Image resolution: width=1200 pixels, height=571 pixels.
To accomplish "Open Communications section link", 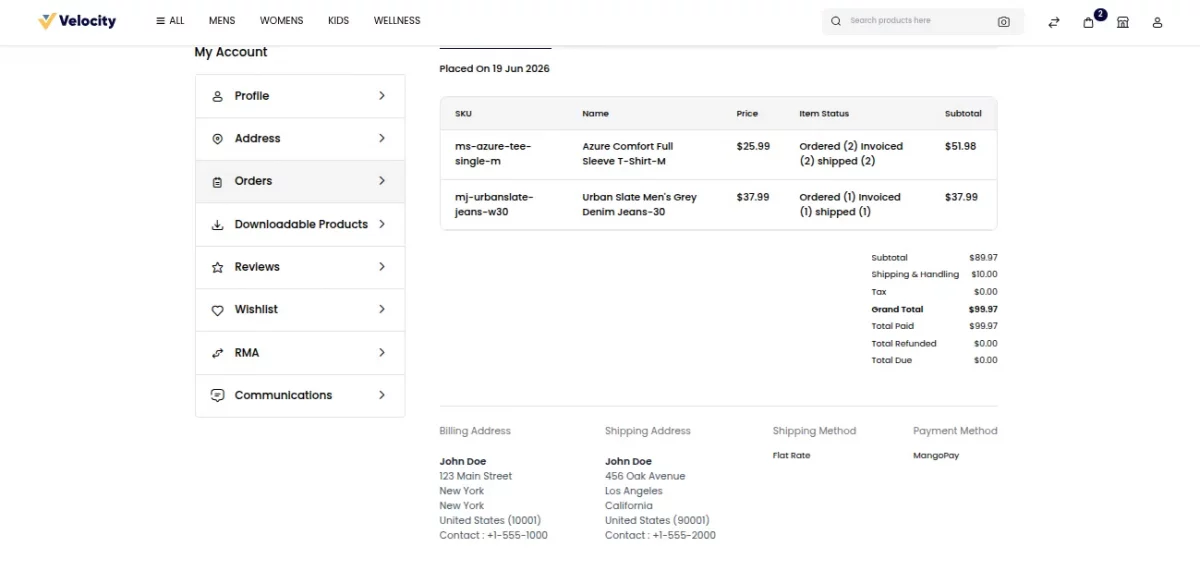I will click(300, 395).
